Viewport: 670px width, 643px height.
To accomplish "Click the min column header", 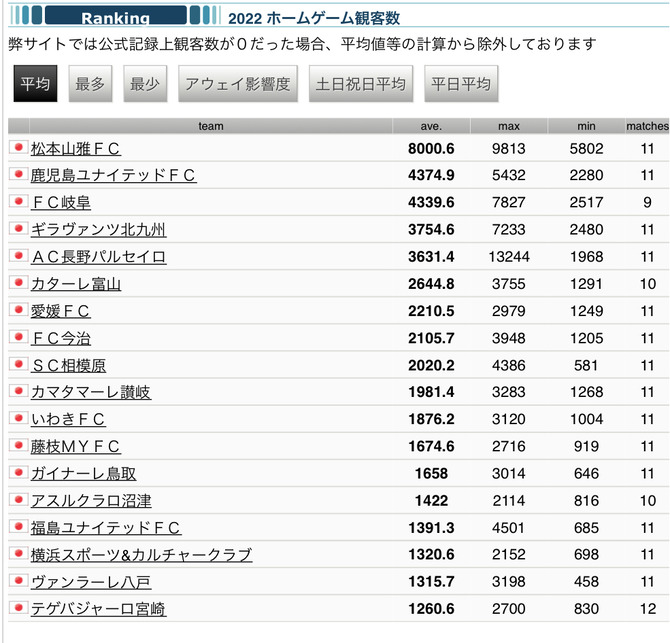I will tap(586, 126).
